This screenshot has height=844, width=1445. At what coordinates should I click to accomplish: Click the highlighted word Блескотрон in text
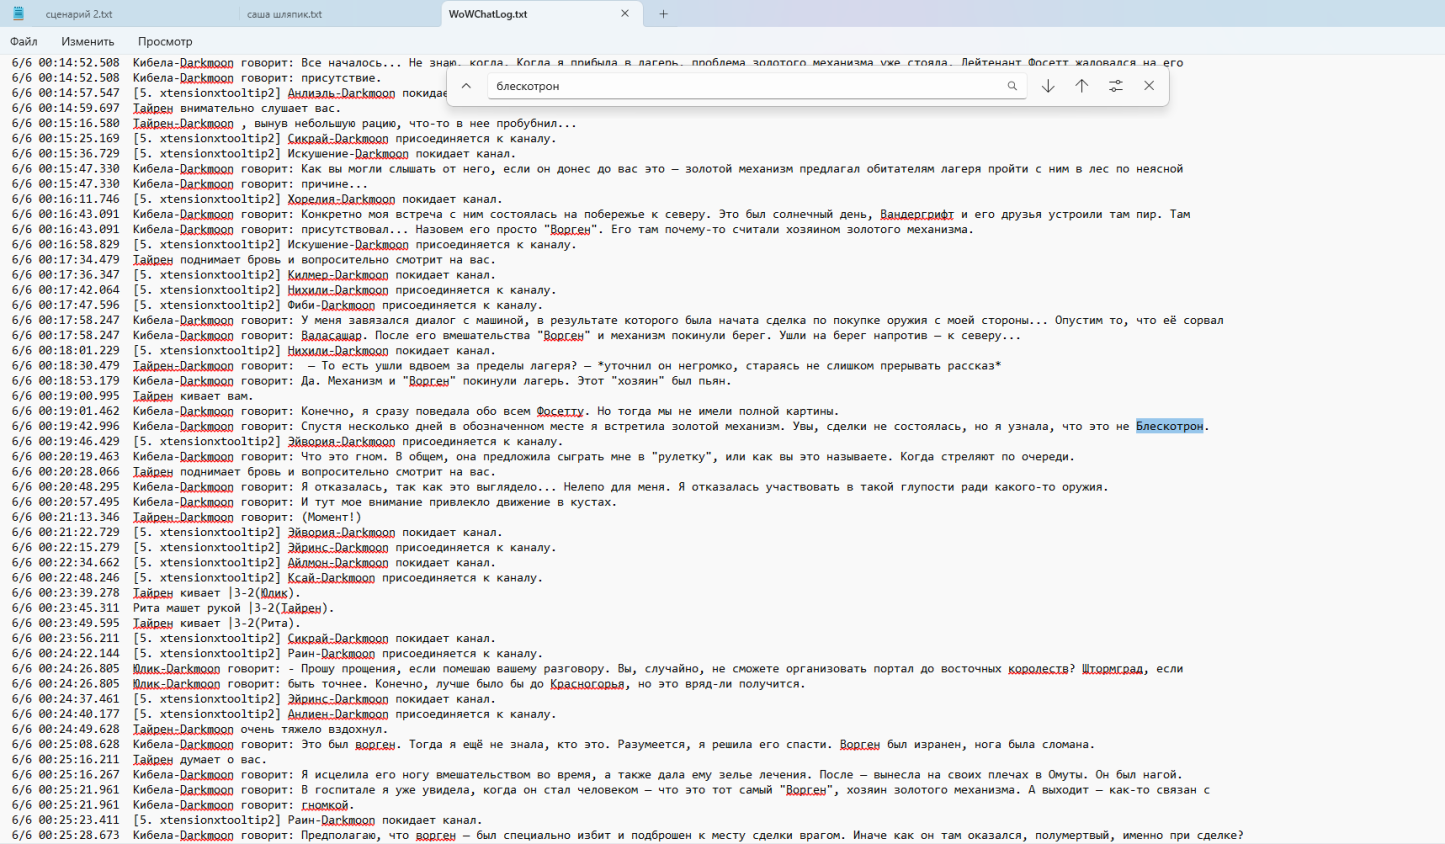(1169, 426)
